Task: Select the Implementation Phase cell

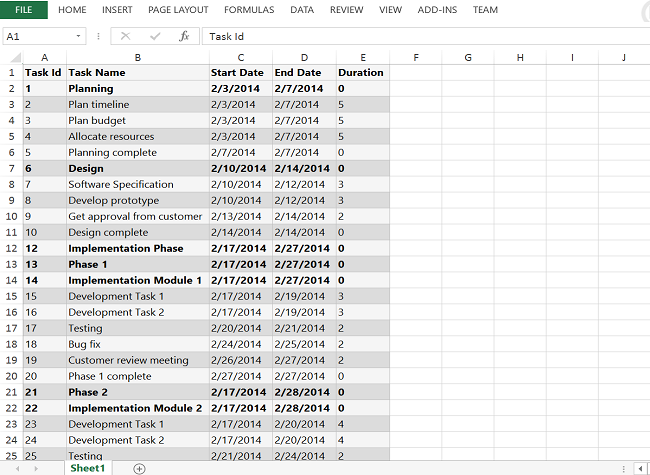Action: tap(138, 248)
